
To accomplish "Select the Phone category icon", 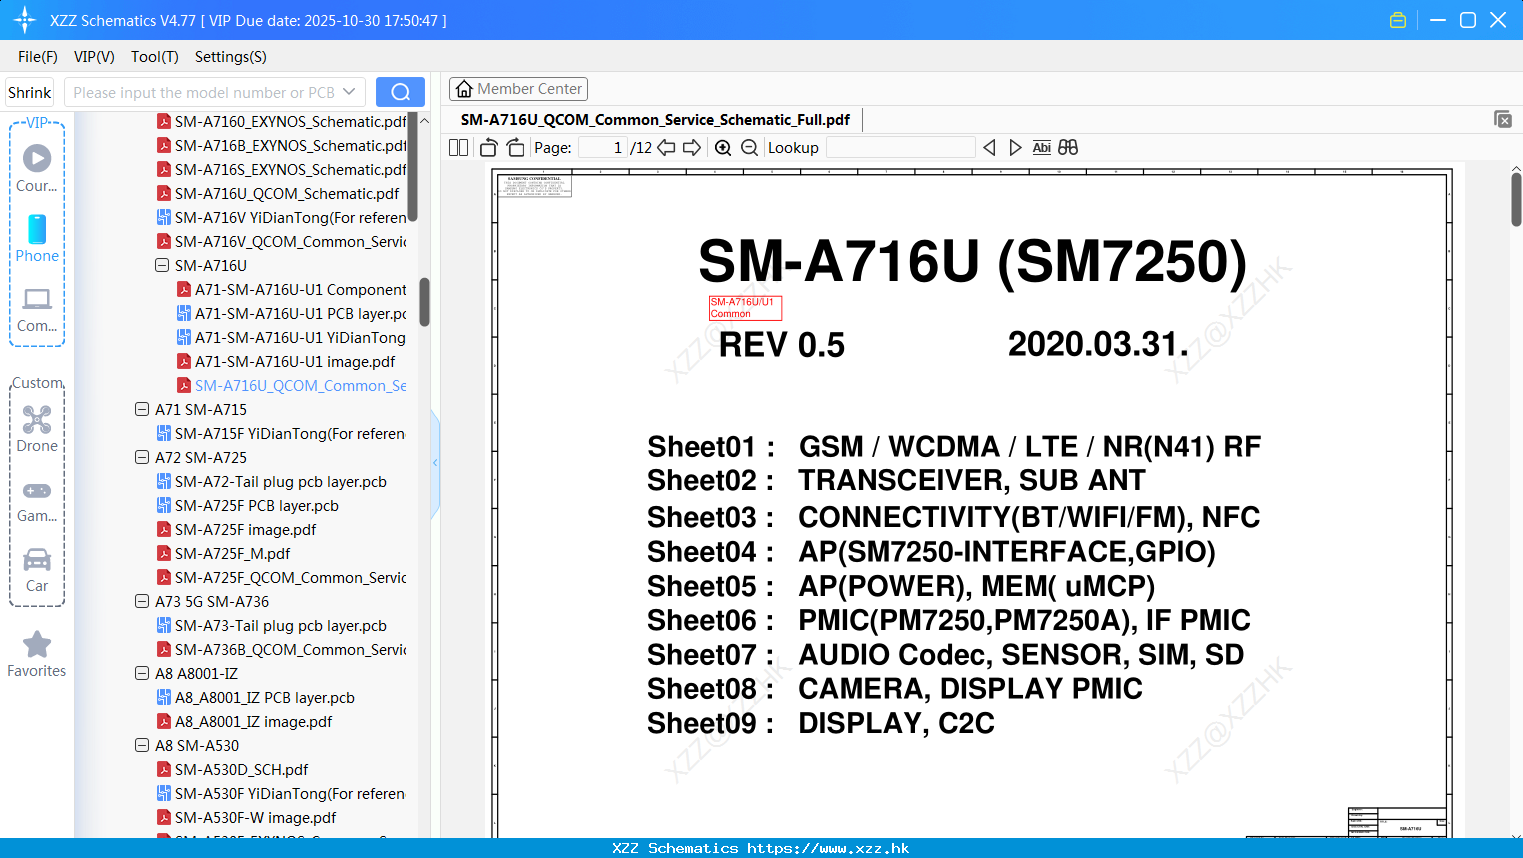I will (37, 238).
